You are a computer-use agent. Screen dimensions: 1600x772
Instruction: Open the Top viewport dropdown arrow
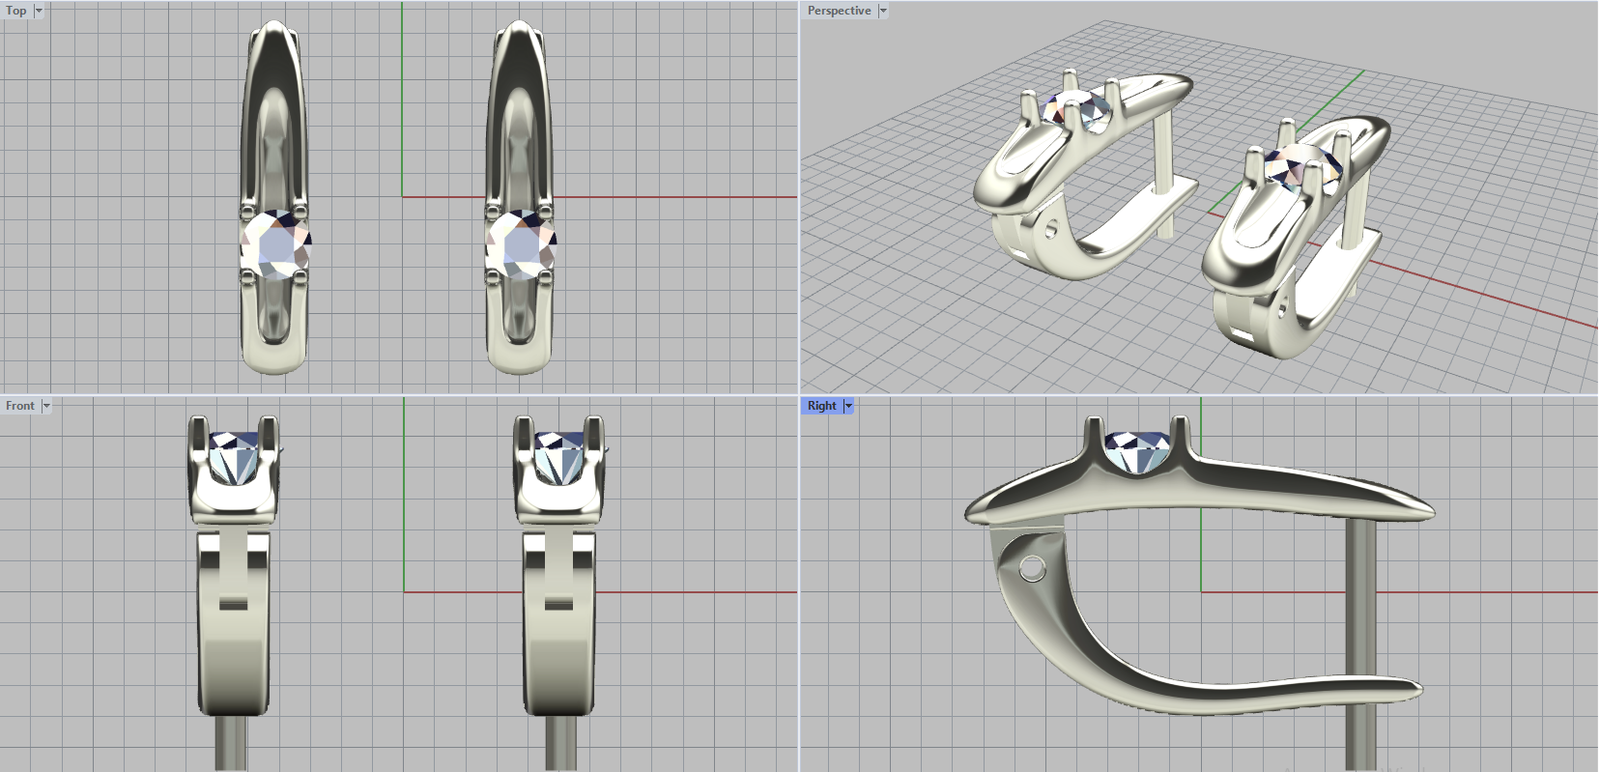39,11
